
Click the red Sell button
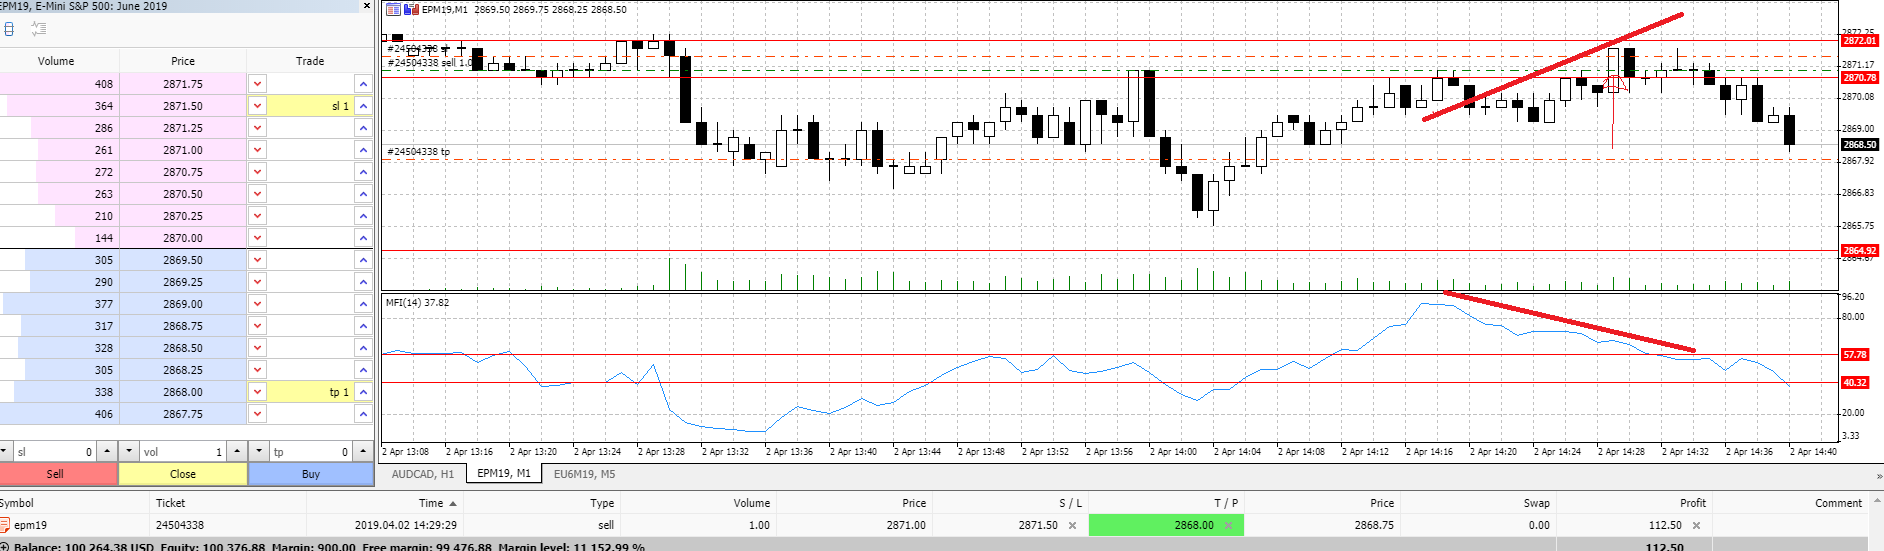[58, 474]
